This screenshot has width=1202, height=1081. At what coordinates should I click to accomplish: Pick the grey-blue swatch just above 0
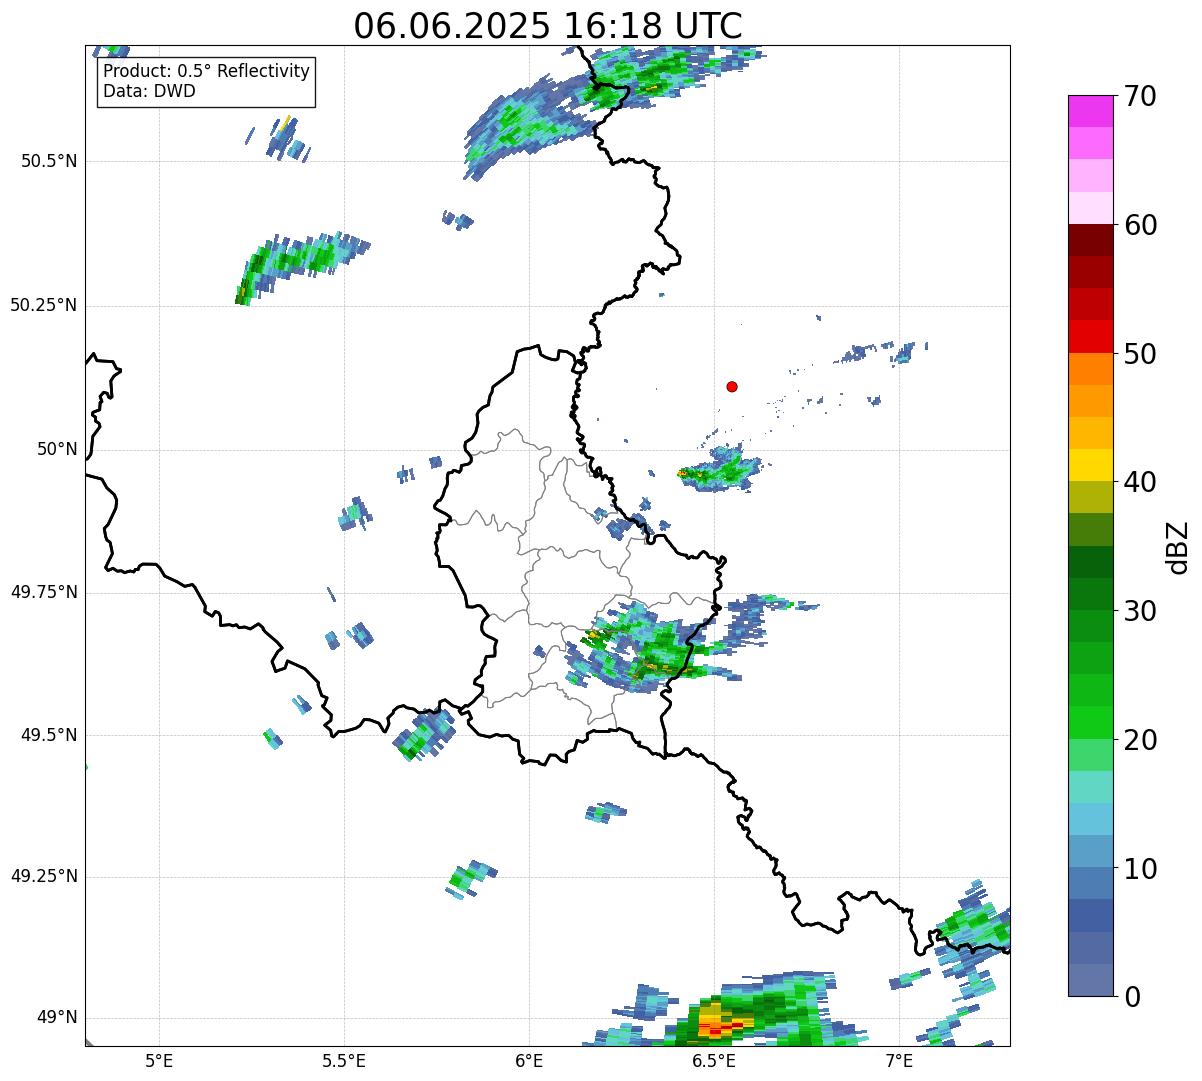1091,980
